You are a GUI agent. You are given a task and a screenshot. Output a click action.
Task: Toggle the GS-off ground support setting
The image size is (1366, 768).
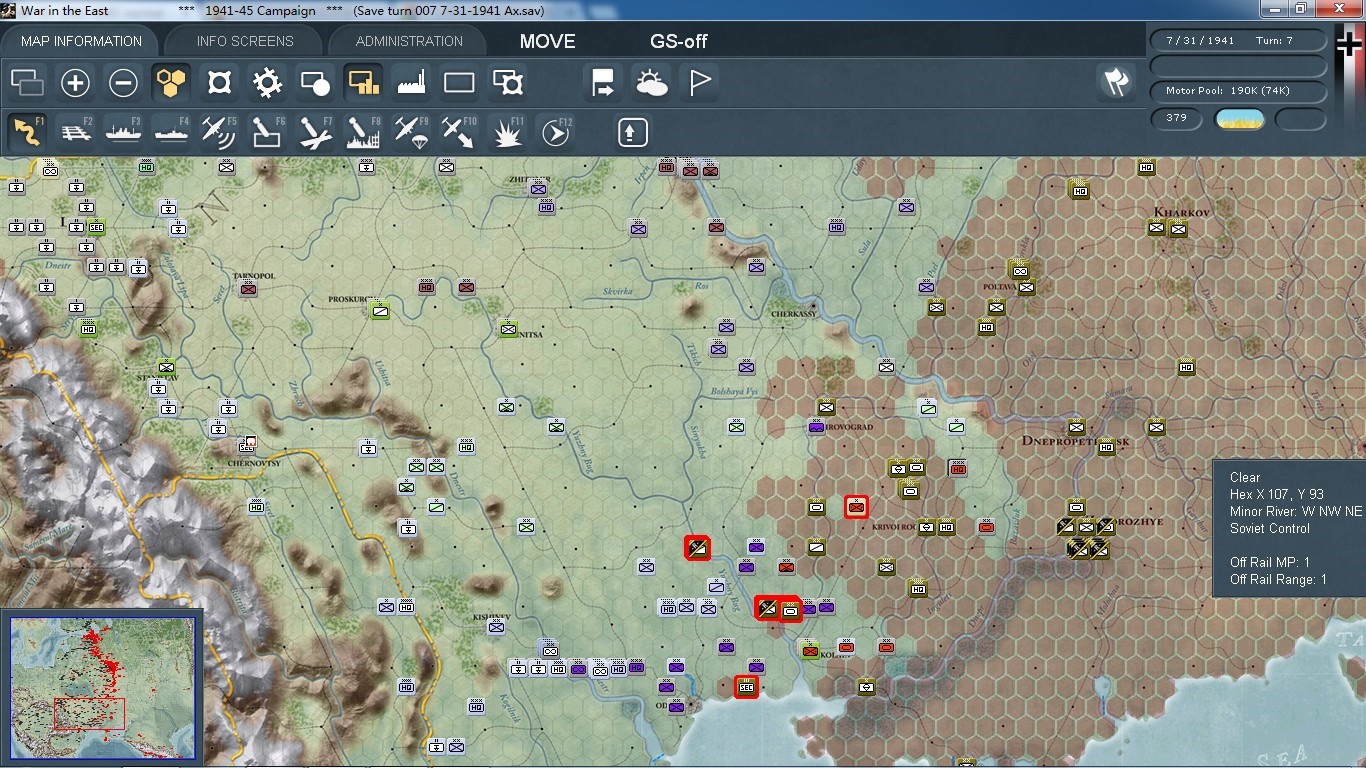tap(679, 41)
